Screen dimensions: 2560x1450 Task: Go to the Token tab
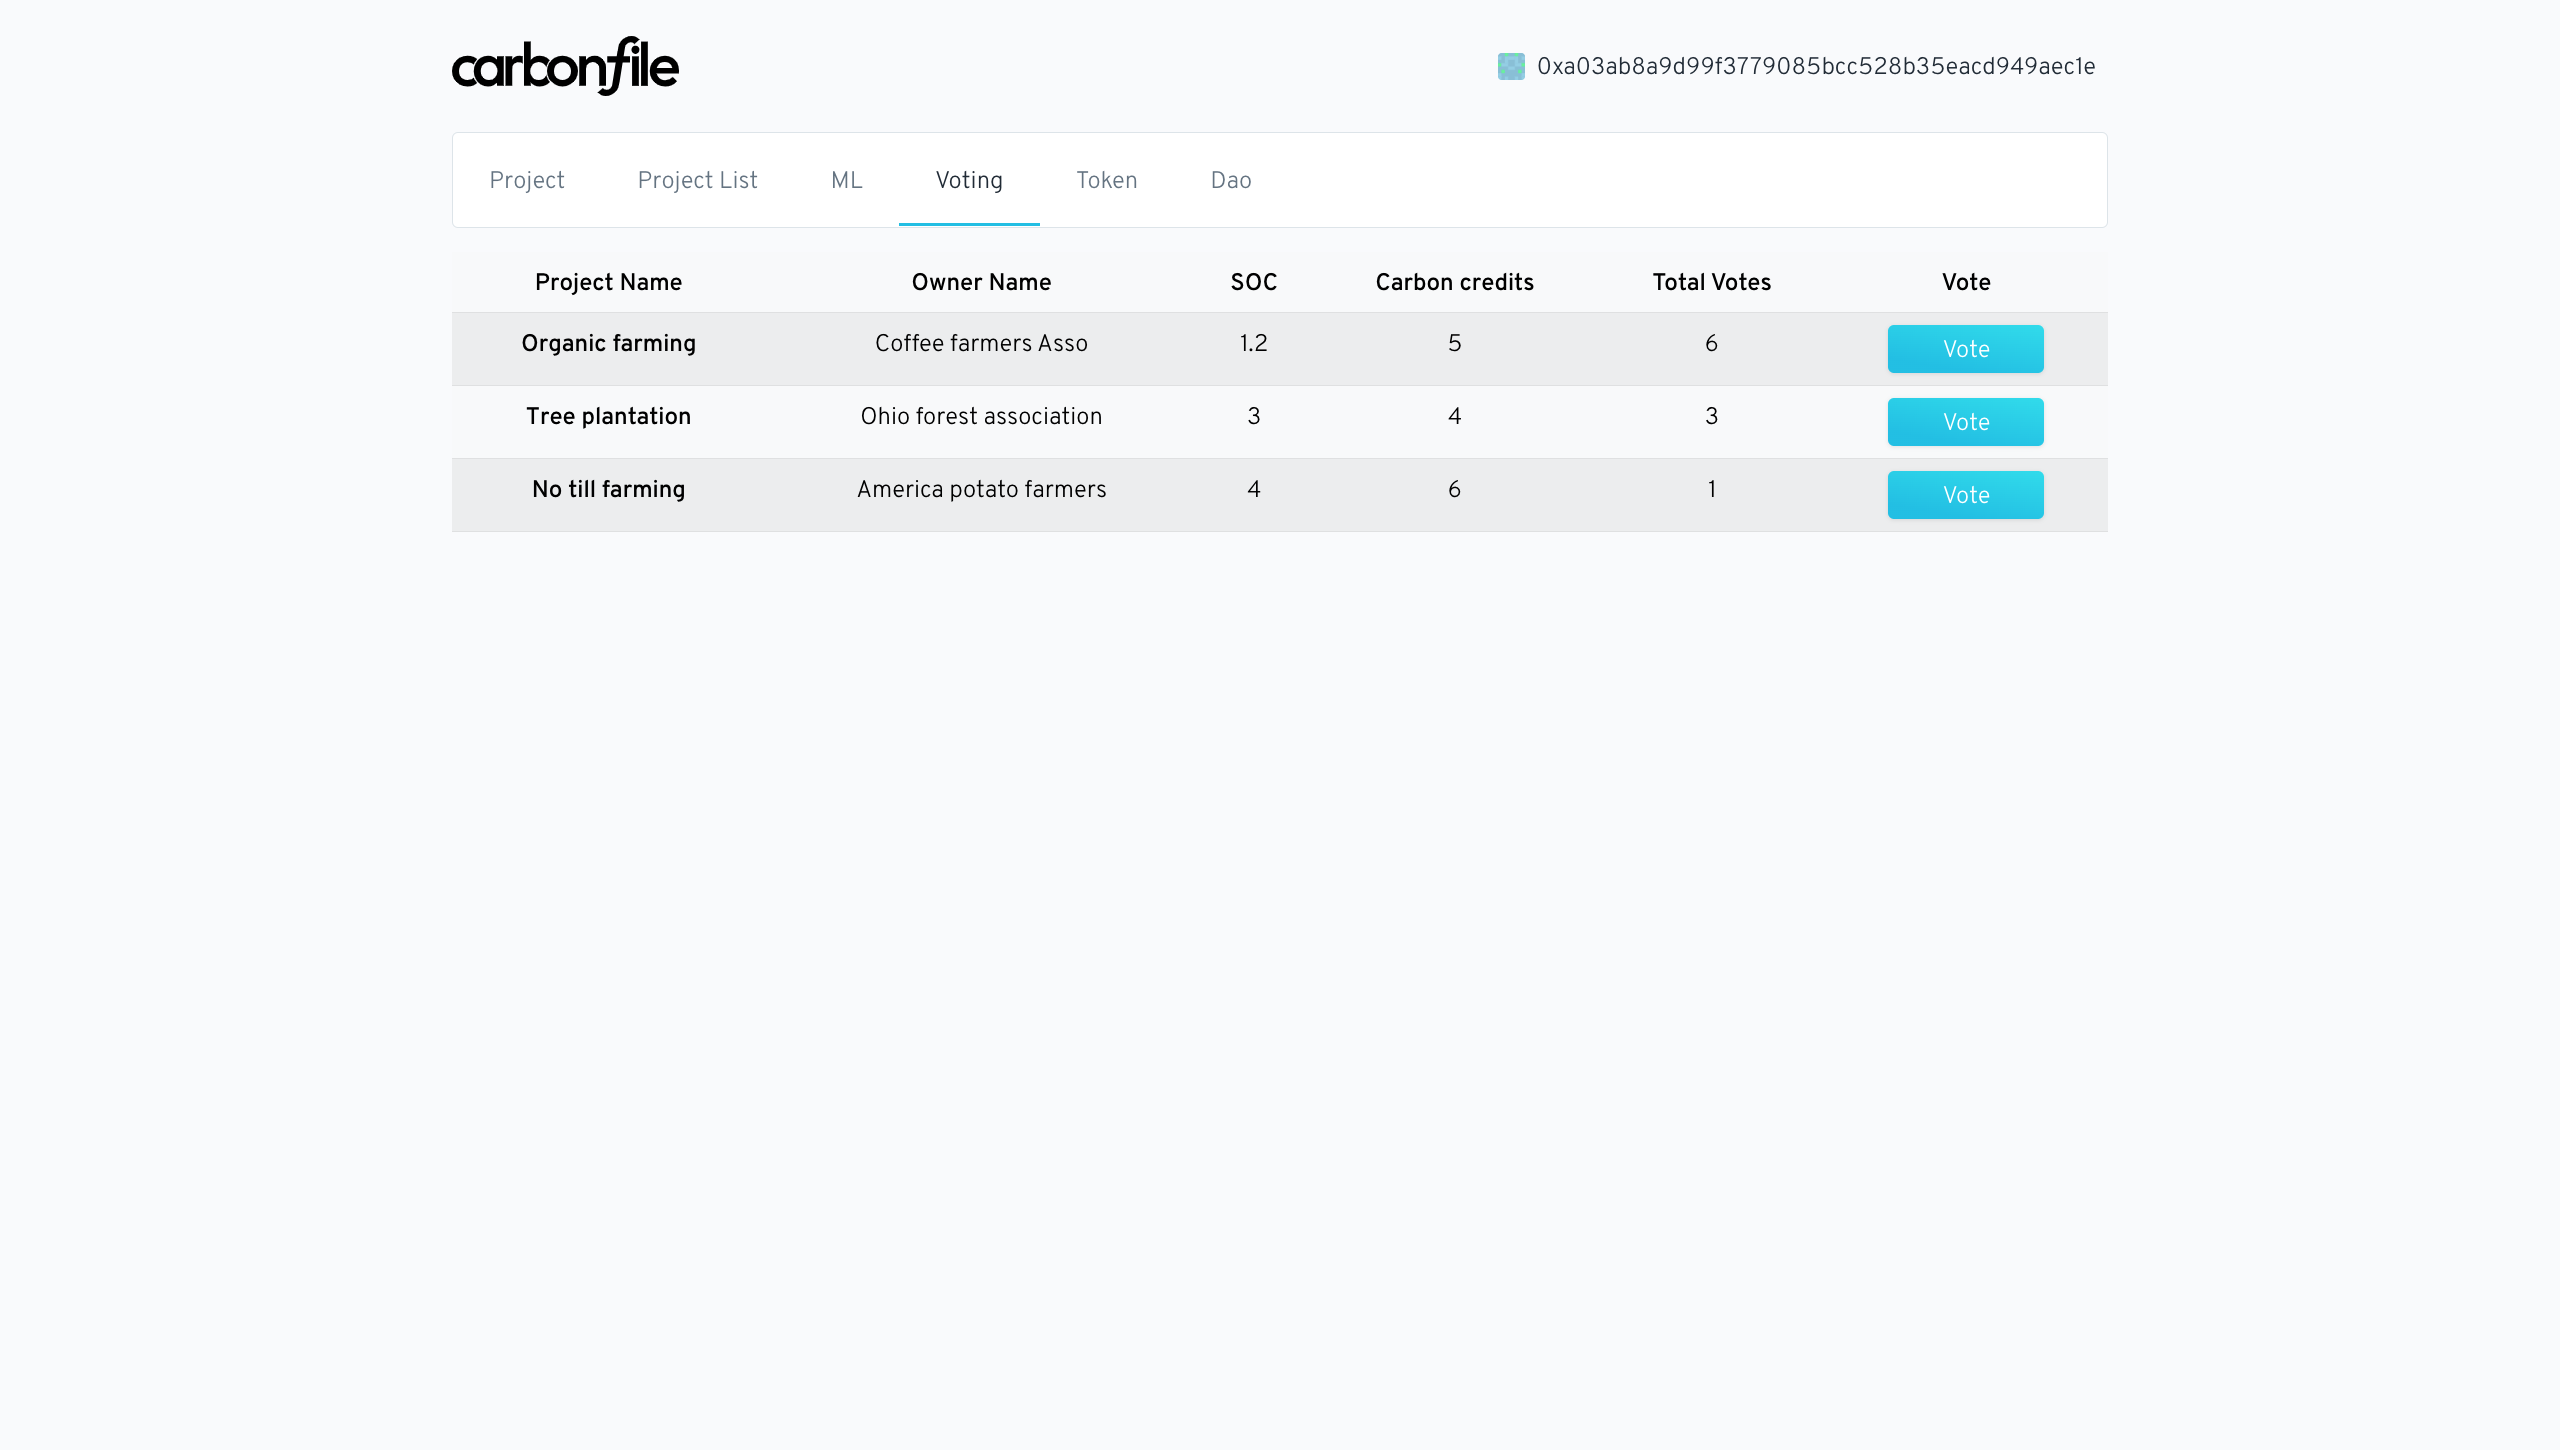coord(1106,180)
